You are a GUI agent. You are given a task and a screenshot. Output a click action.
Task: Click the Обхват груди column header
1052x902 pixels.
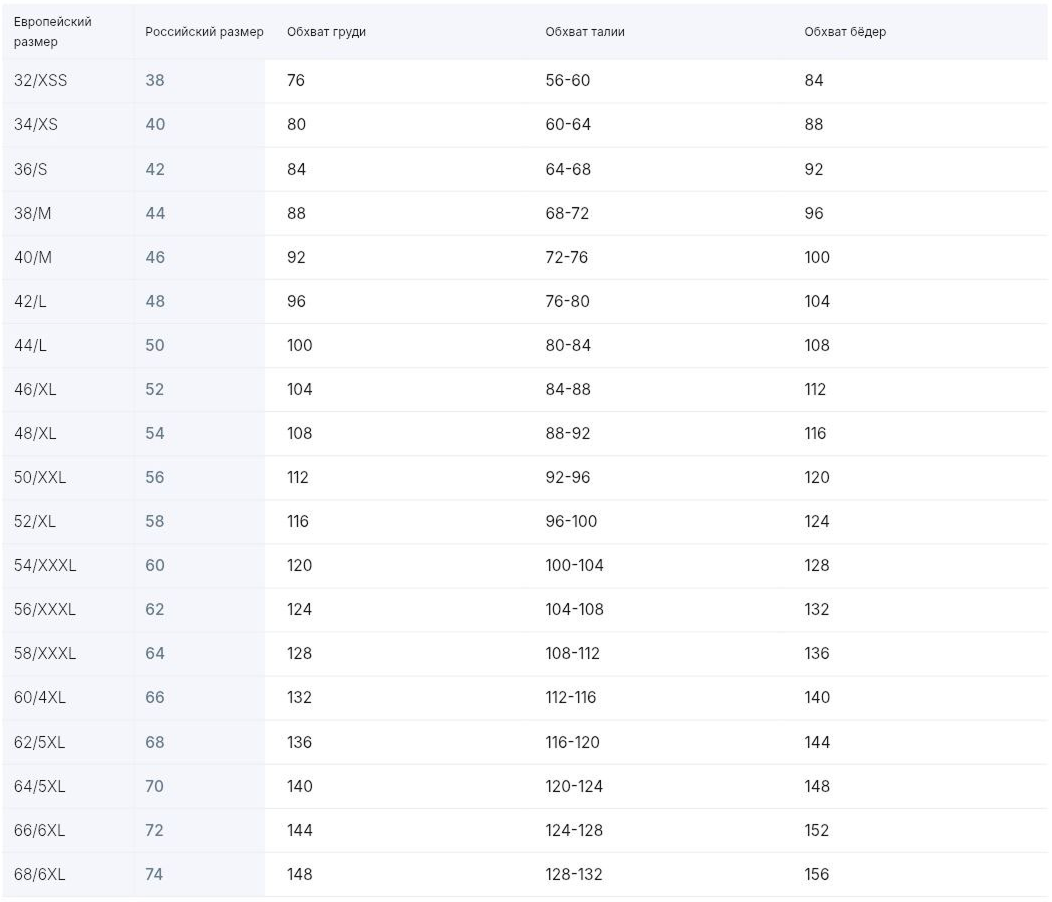click(x=326, y=32)
